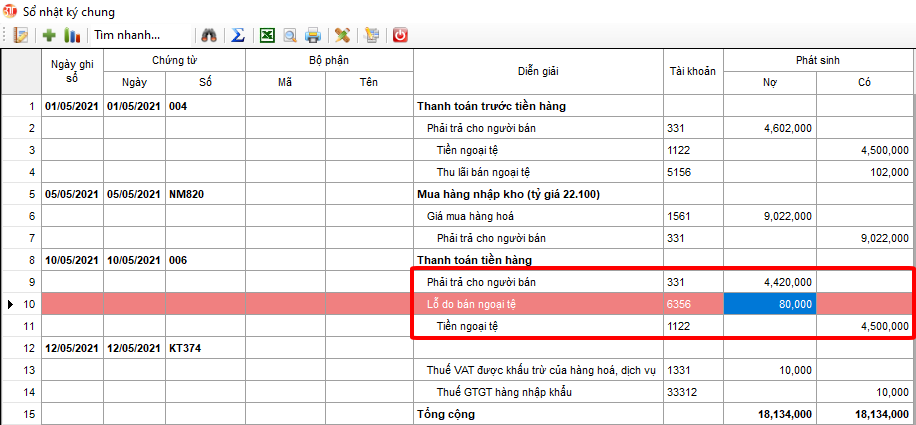916x425 pixels.
Task: Open print preview magnifier icon
Action: click(x=290, y=36)
